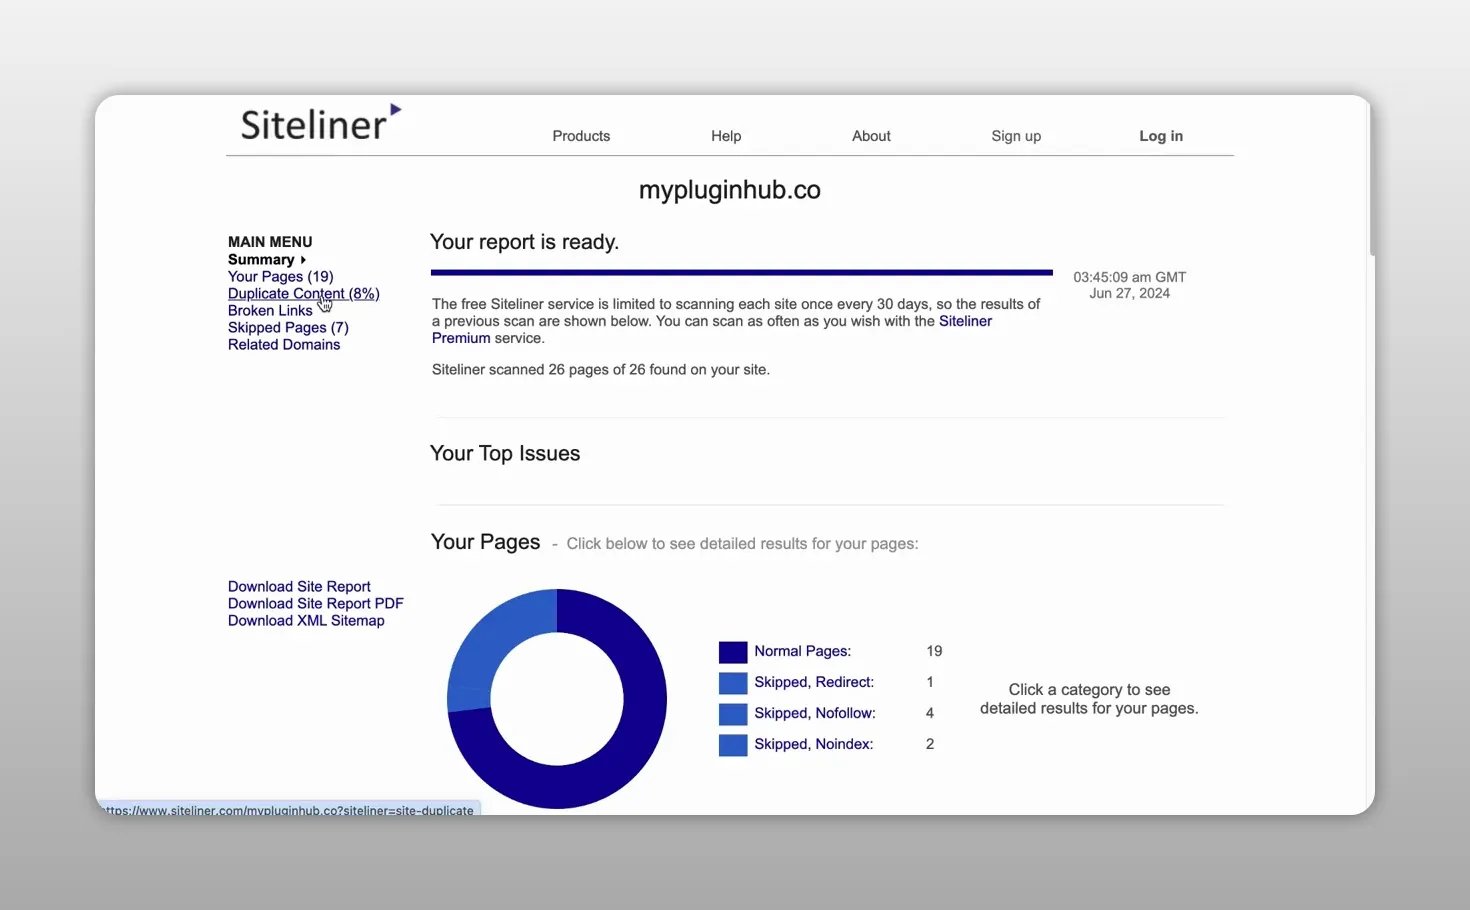Open Duplicate Content (8%) report
The width and height of the screenshot is (1470, 910).
coord(304,294)
